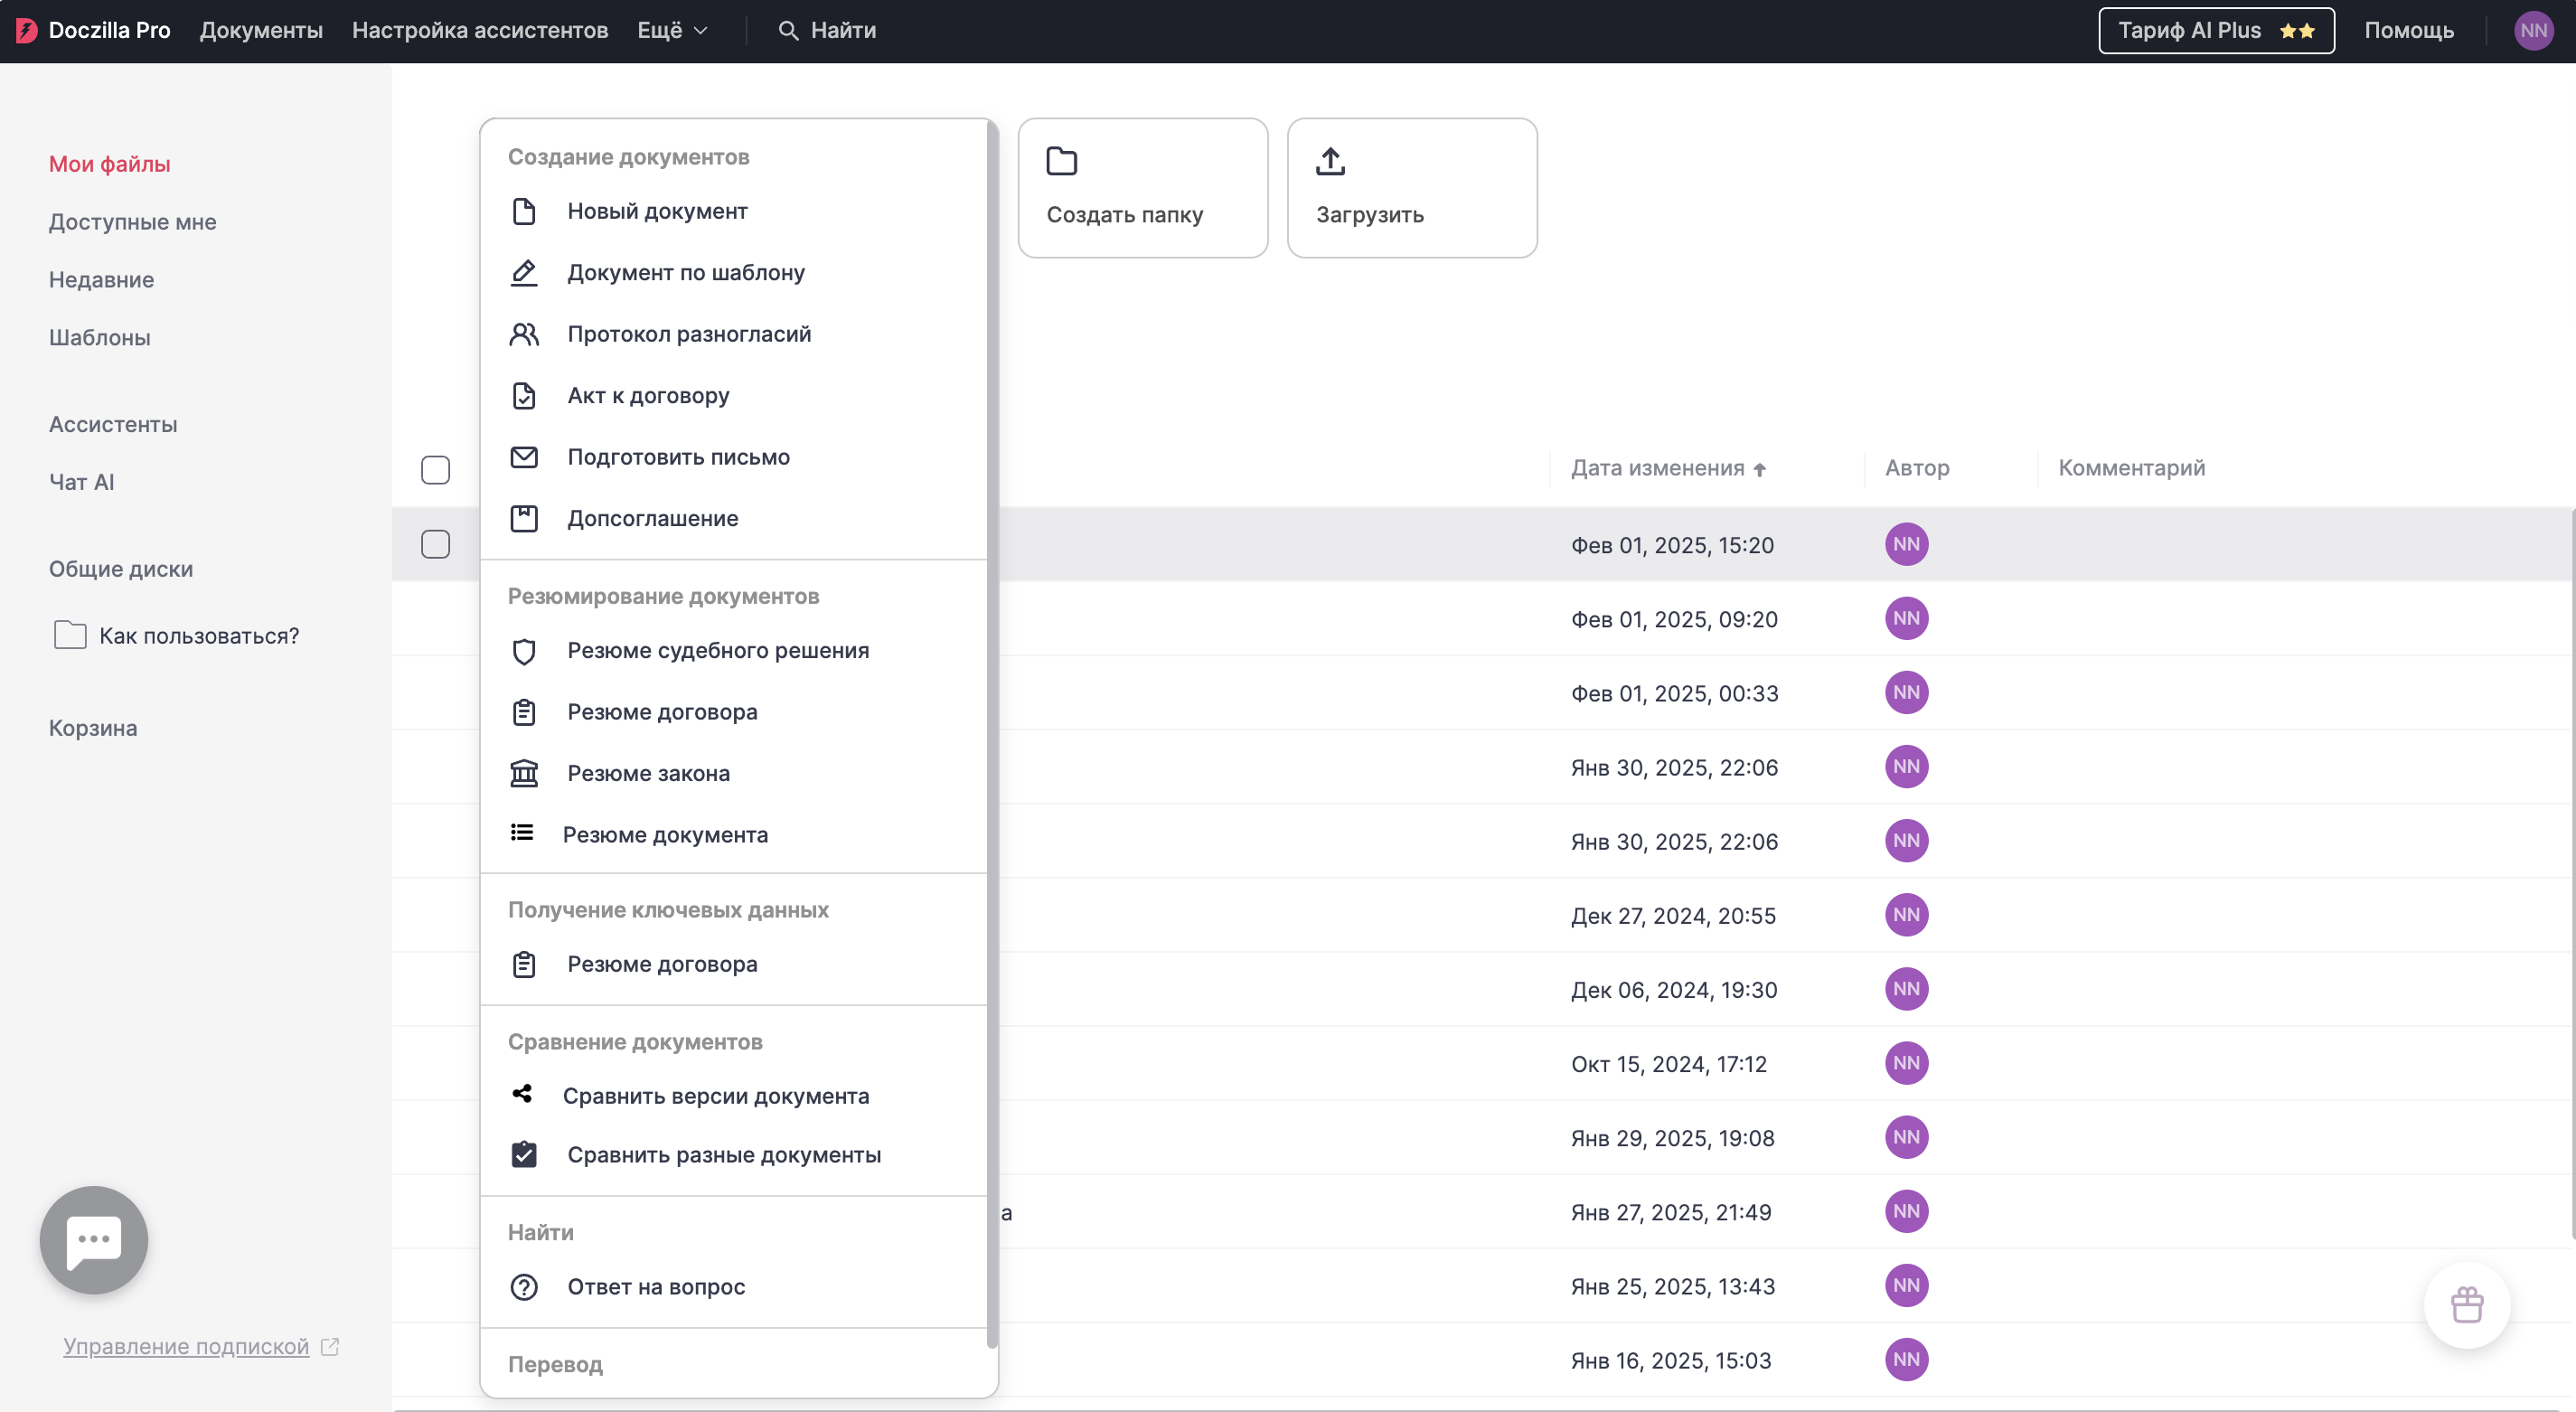Click the envelope icon for Подготовить письмо
This screenshot has width=2576, height=1412.
pos(524,457)
